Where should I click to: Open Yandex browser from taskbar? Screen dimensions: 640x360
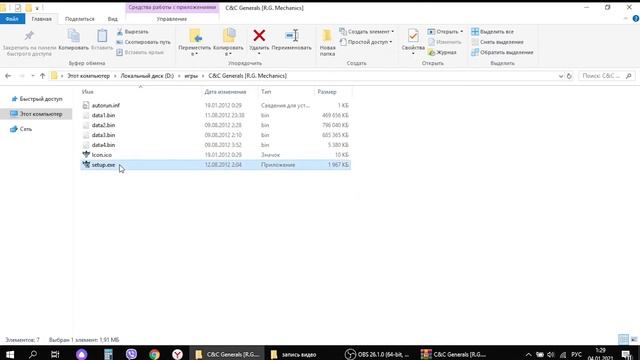[177, 354]
